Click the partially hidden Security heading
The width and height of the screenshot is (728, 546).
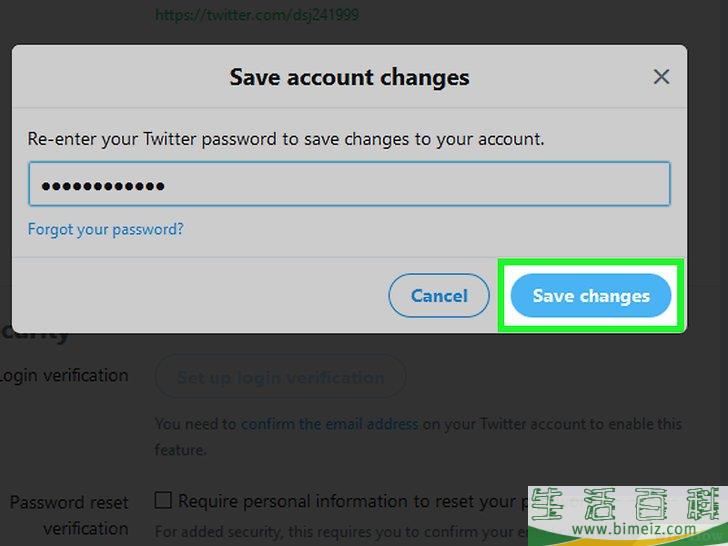click(x=35, y=335)
